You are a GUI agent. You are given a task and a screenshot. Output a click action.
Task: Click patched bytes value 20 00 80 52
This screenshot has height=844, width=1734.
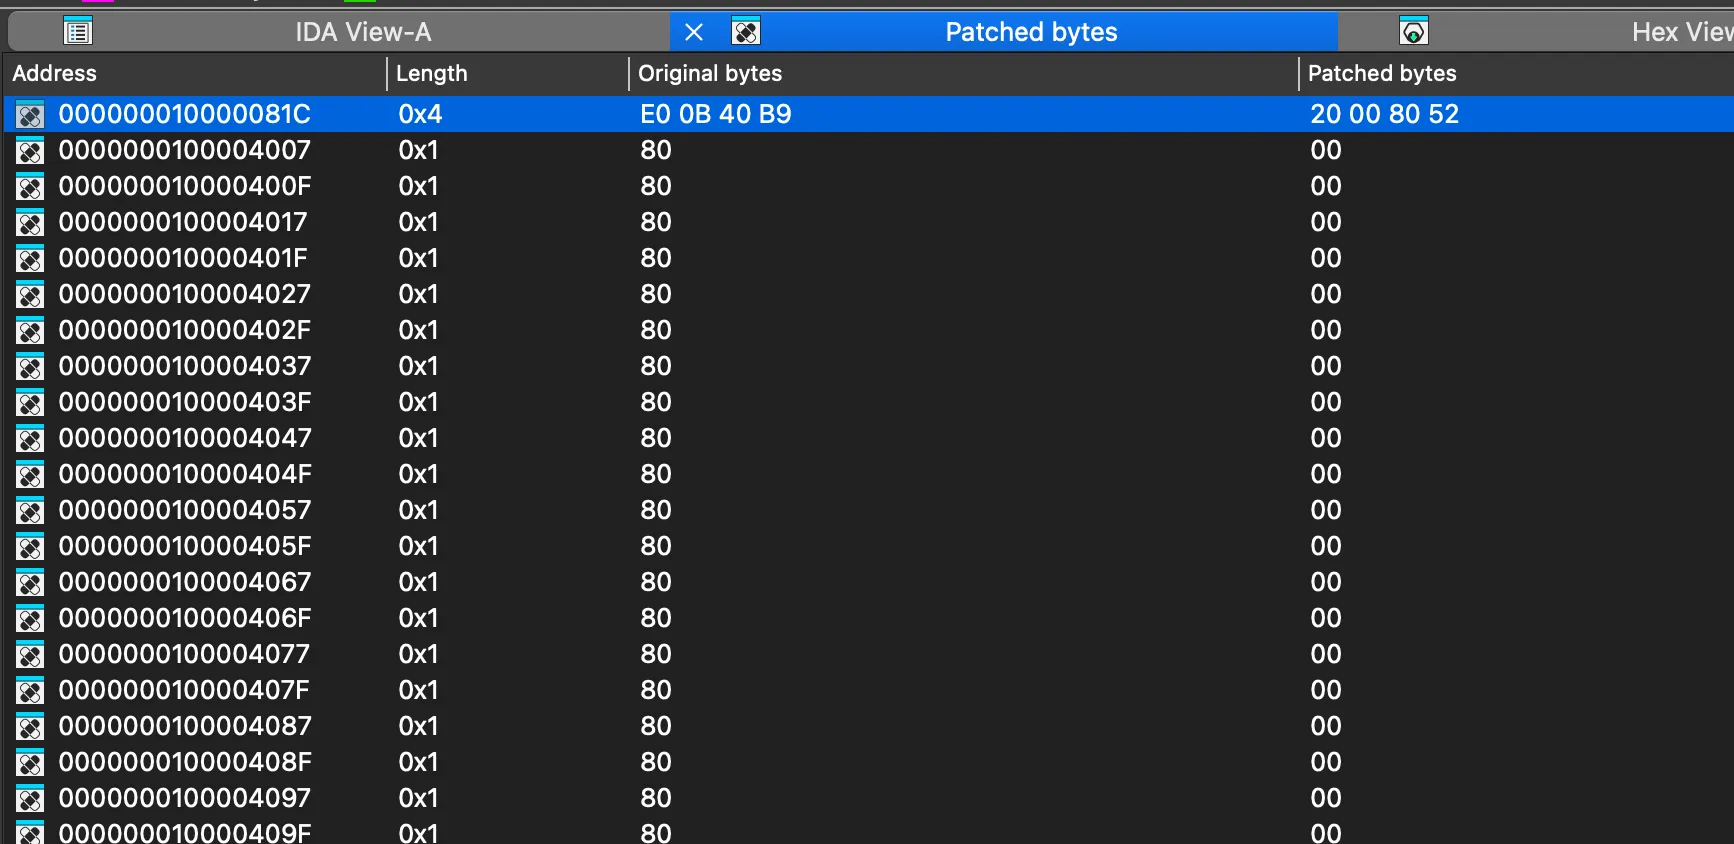1384,114
